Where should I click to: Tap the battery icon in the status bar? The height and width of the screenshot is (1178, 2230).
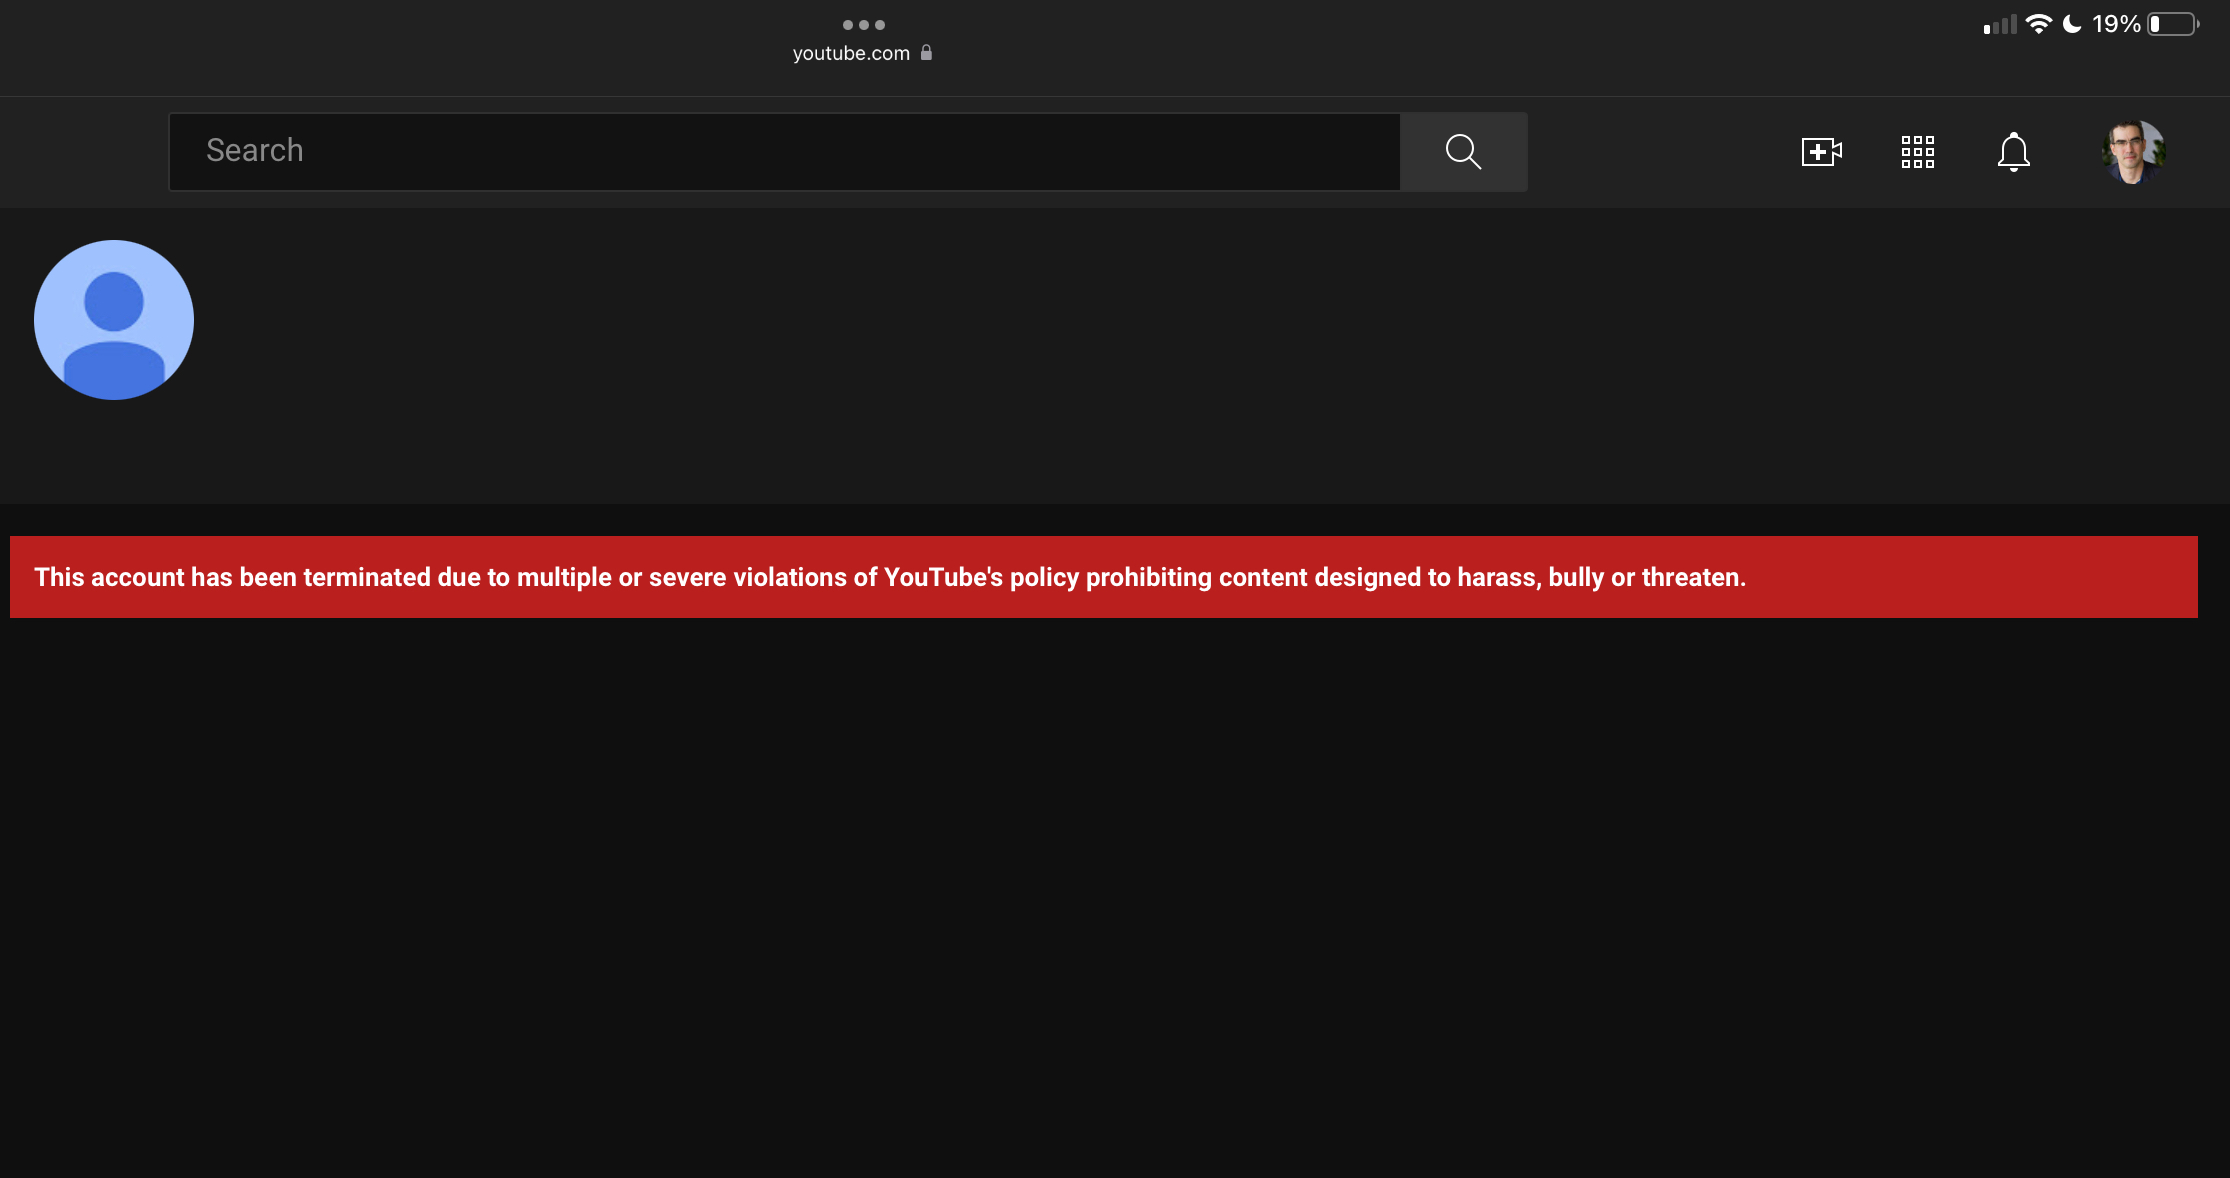point(2174,24)
